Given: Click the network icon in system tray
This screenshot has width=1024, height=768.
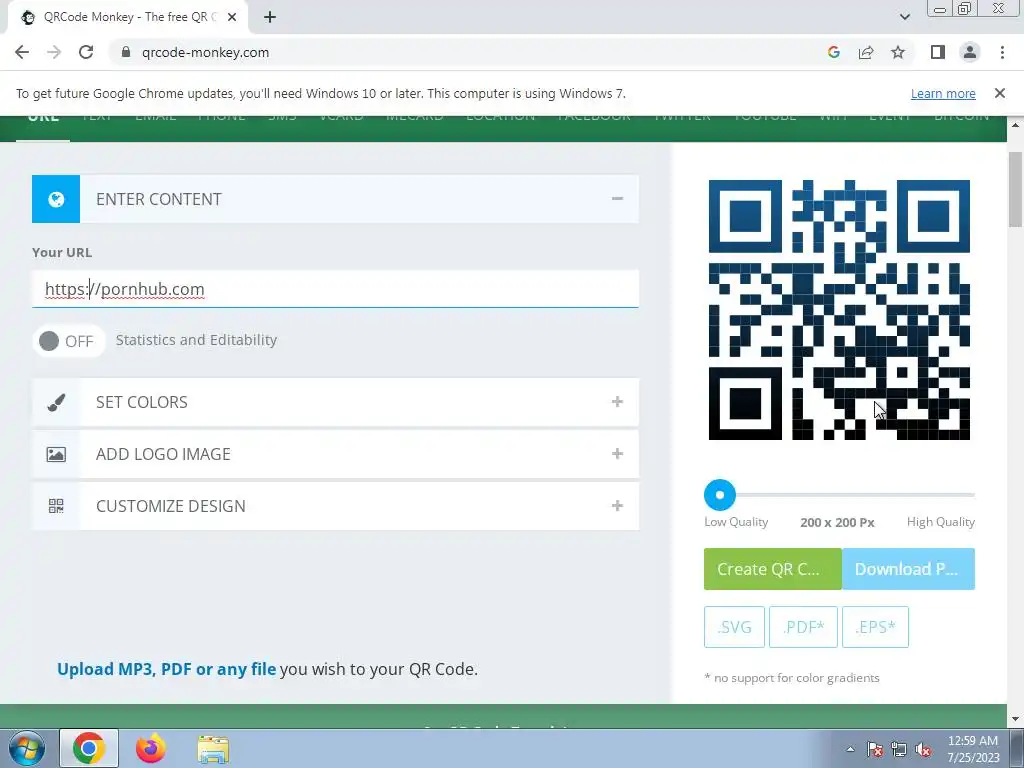Looking at the screenshot, I should 899,750.
